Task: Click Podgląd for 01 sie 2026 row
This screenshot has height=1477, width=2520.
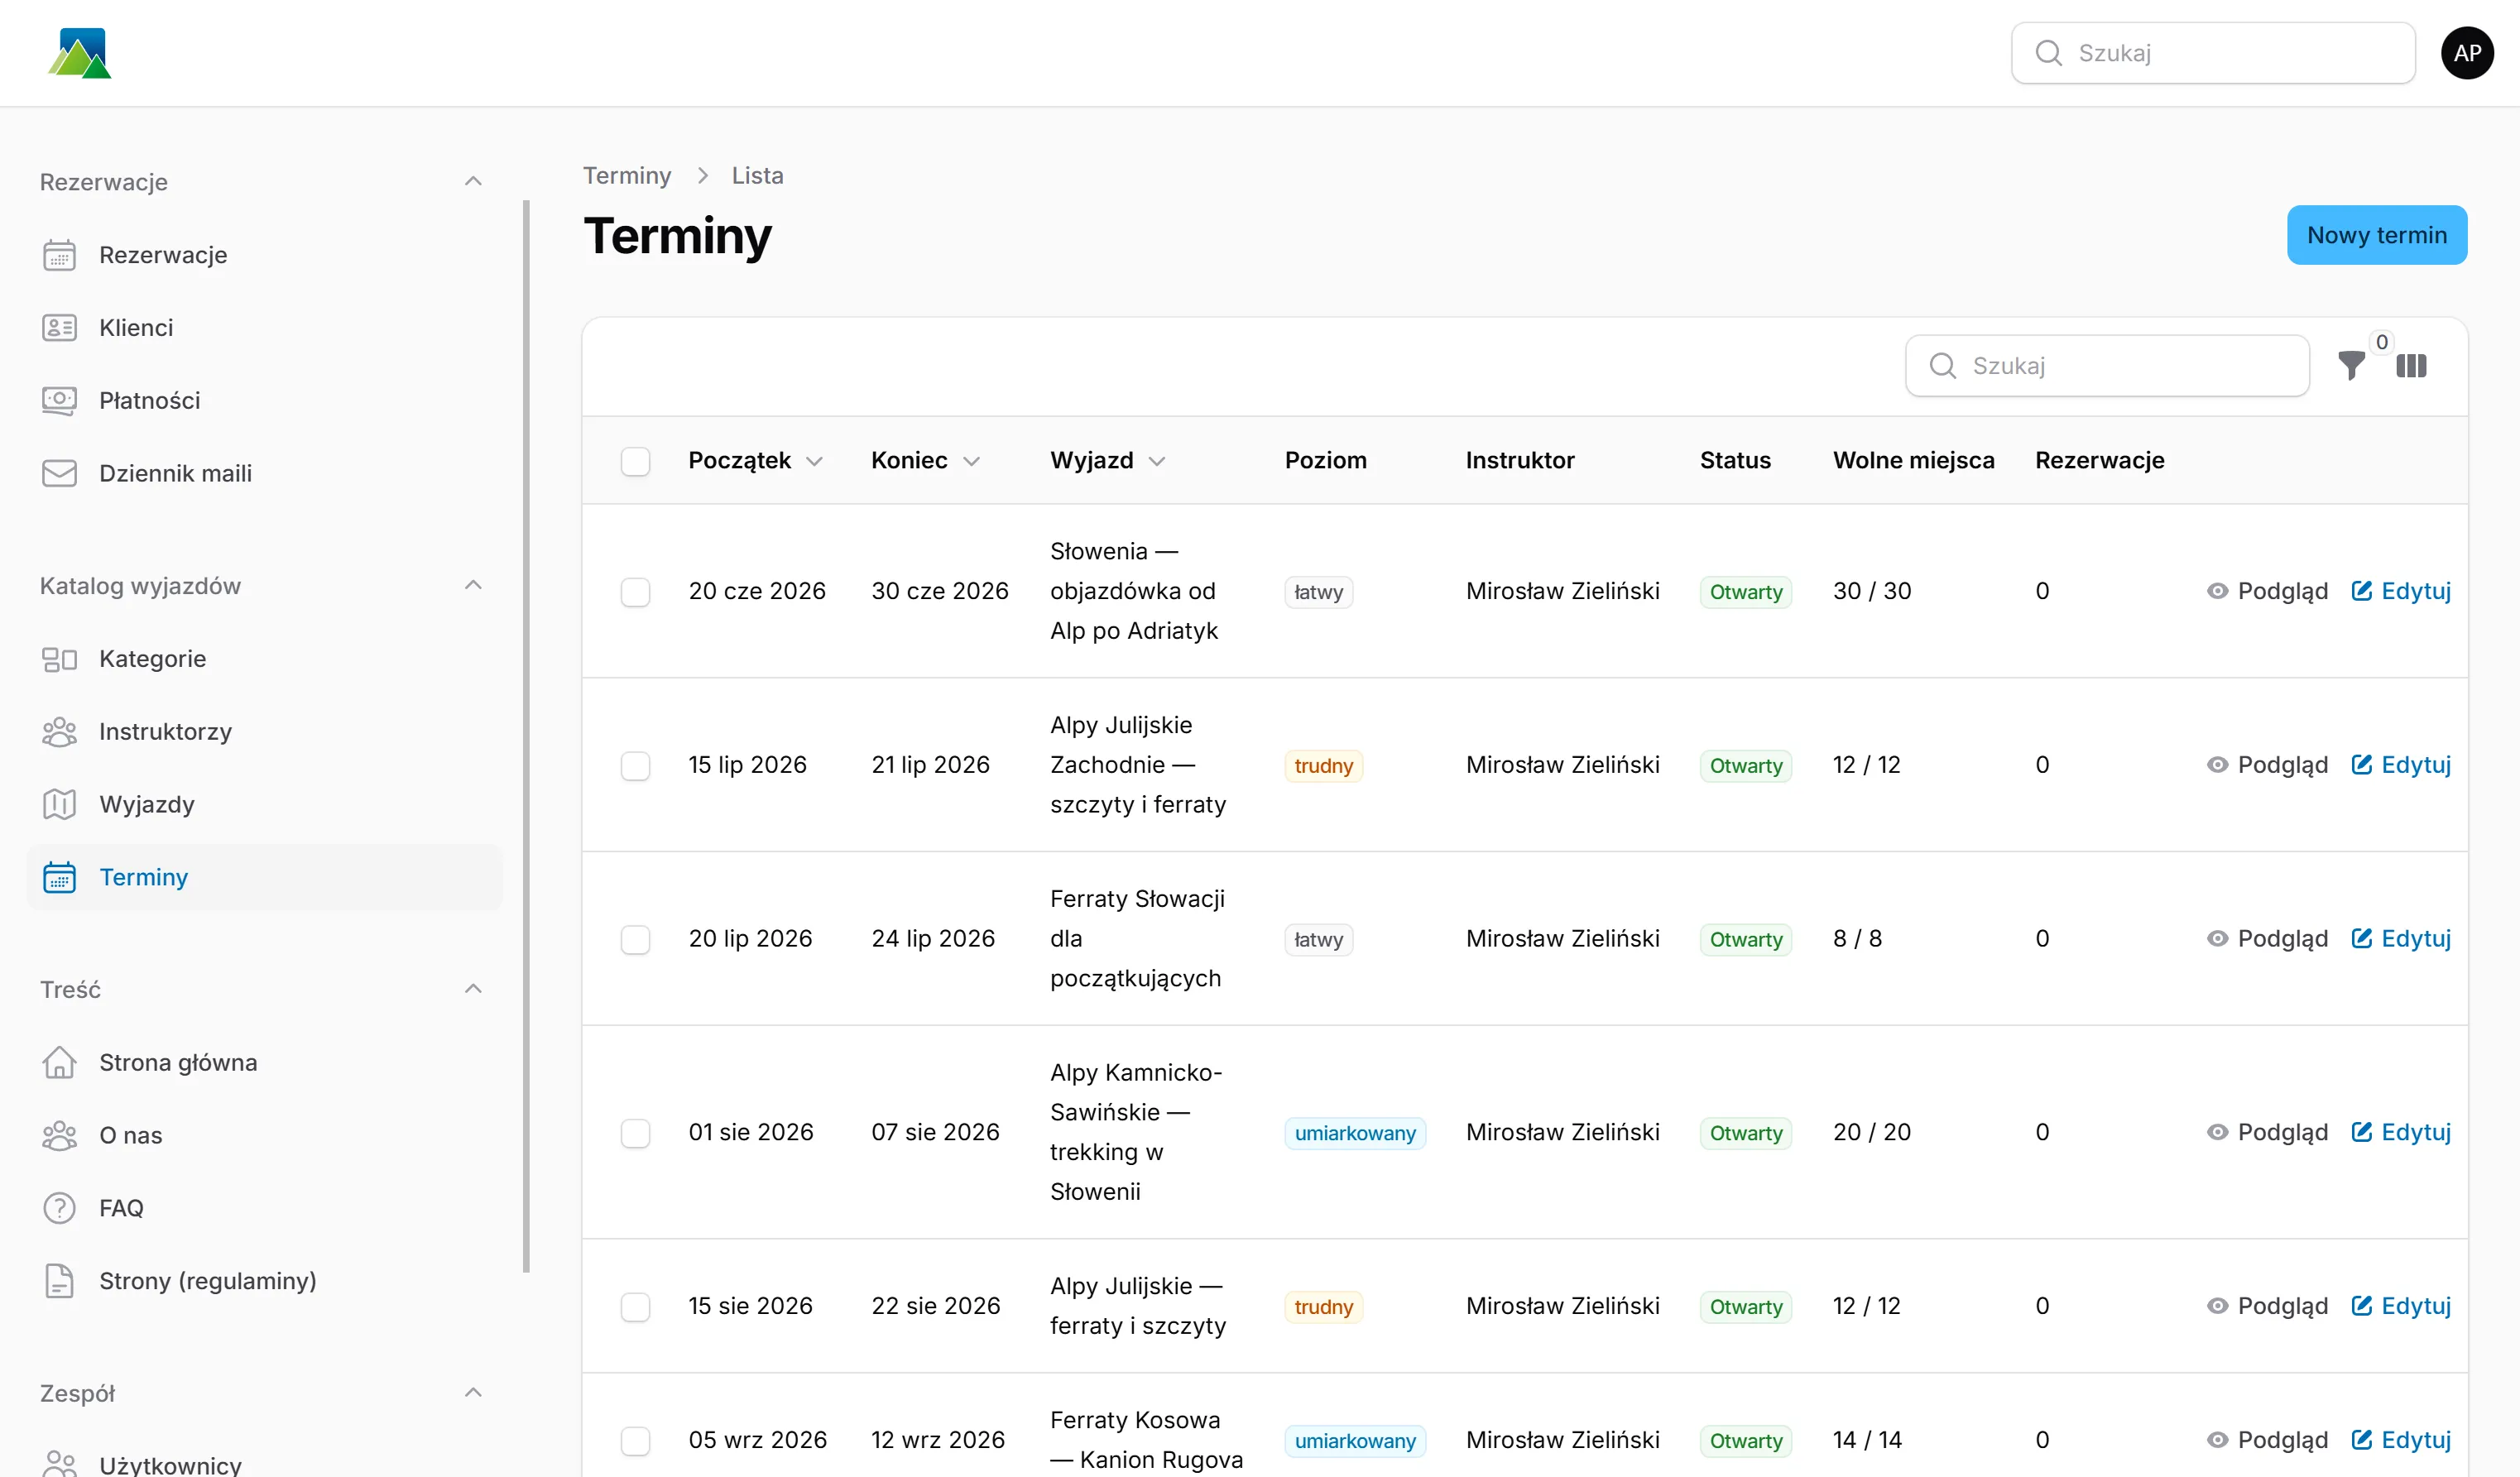Action: [2267, 1132]
